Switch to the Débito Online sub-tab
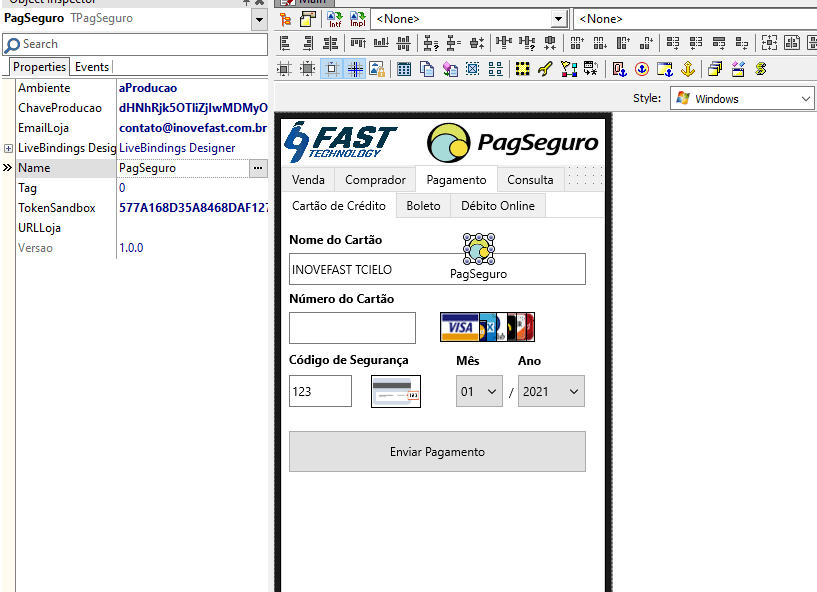The height and width of the screenshot is (592, 817). [x=498, y=206]
